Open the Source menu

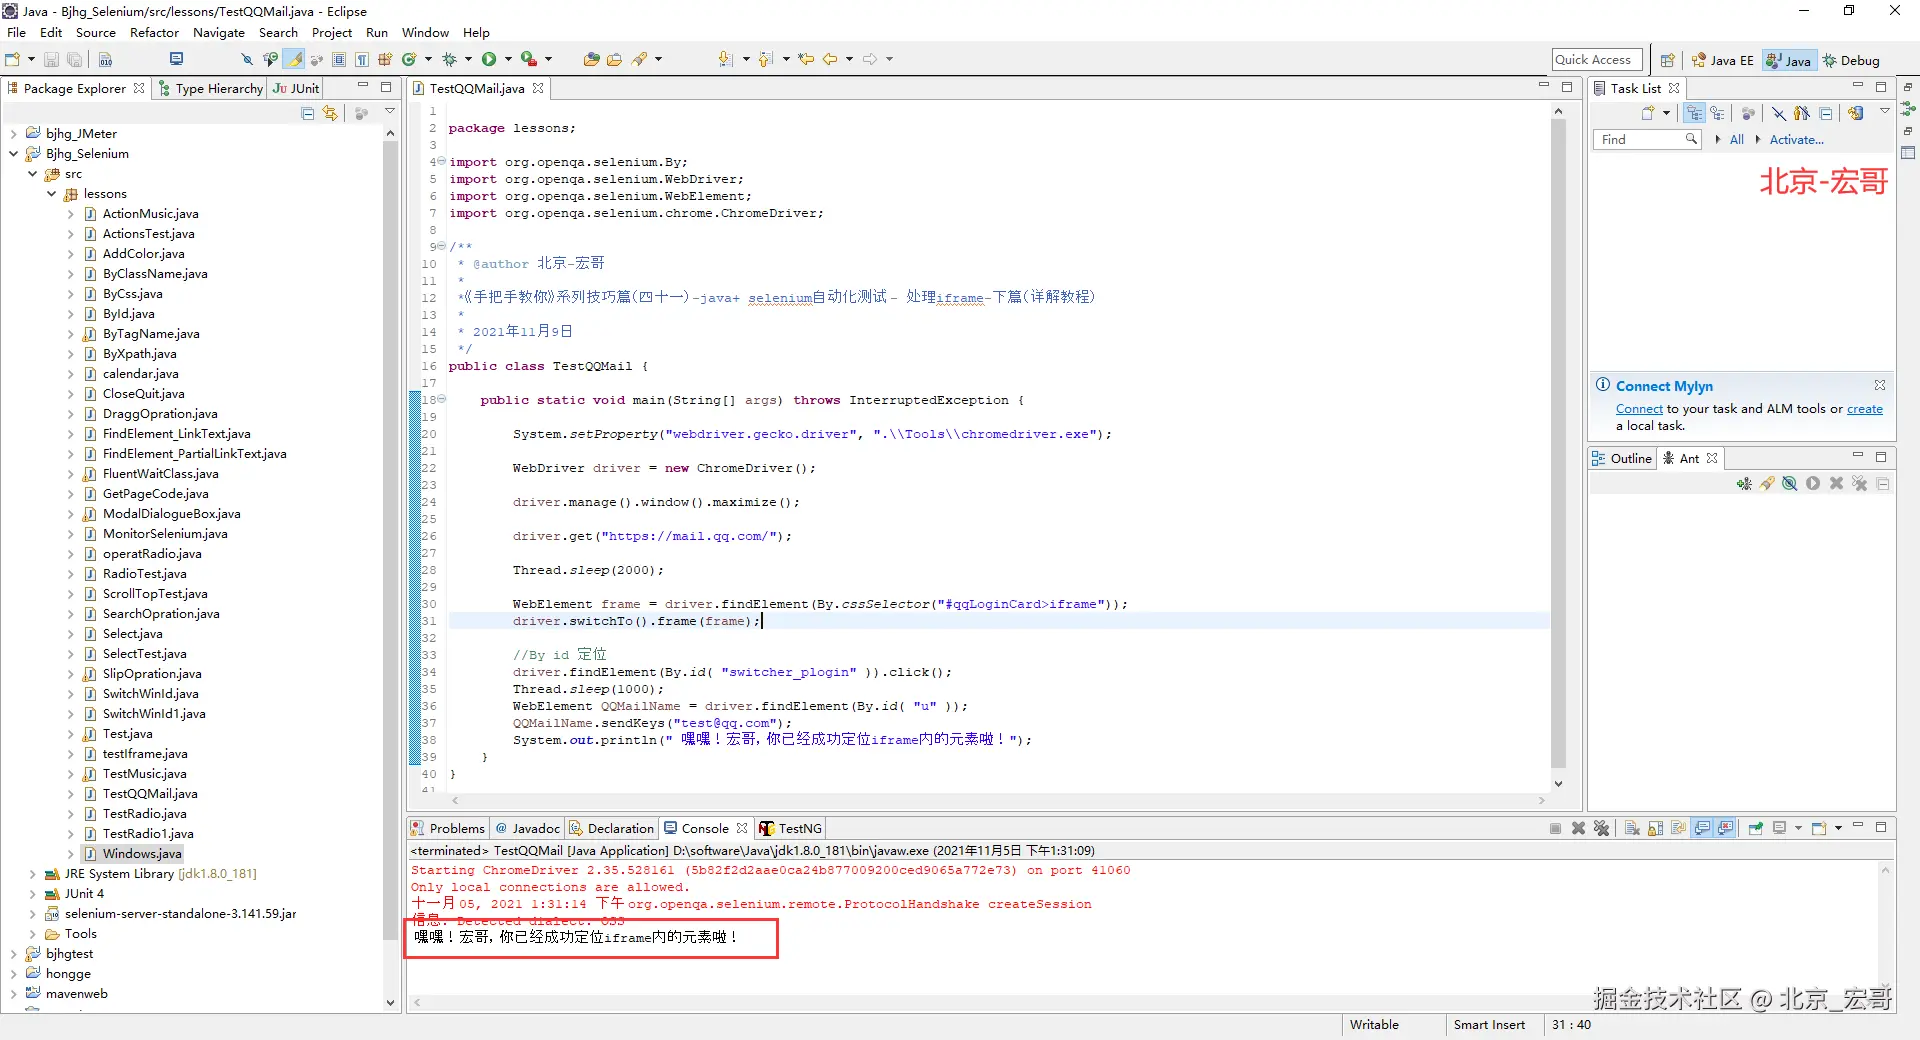tap(96, 33)
